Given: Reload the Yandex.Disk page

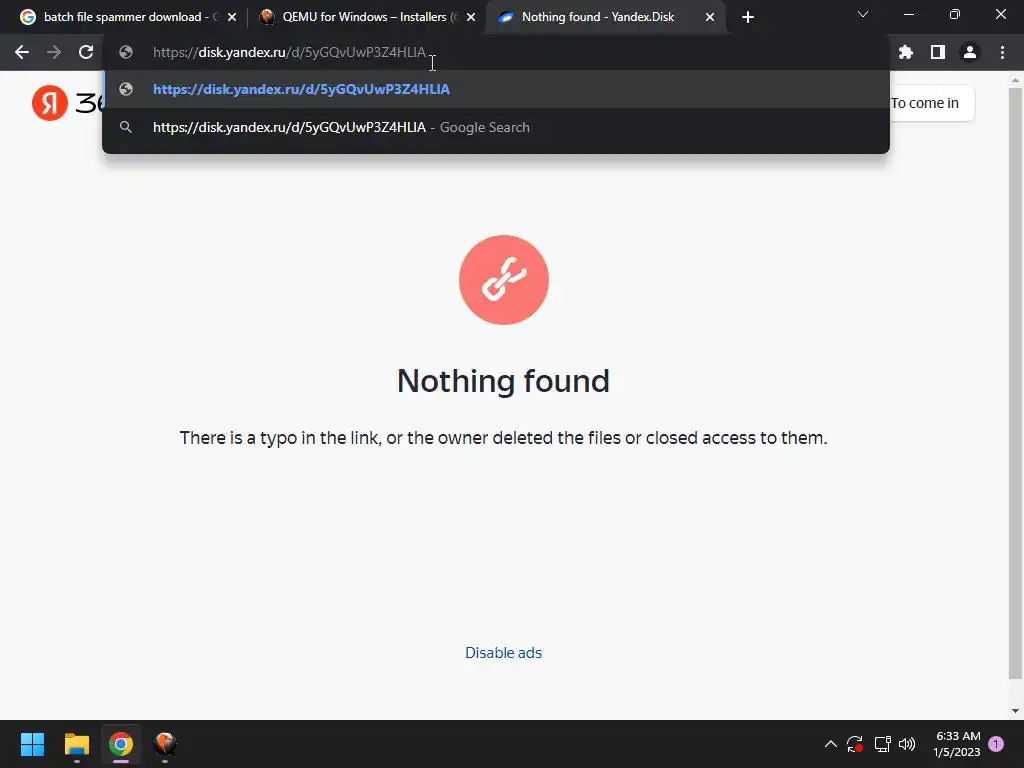Looking at the screenshot, I should click(x=86, y=52).
